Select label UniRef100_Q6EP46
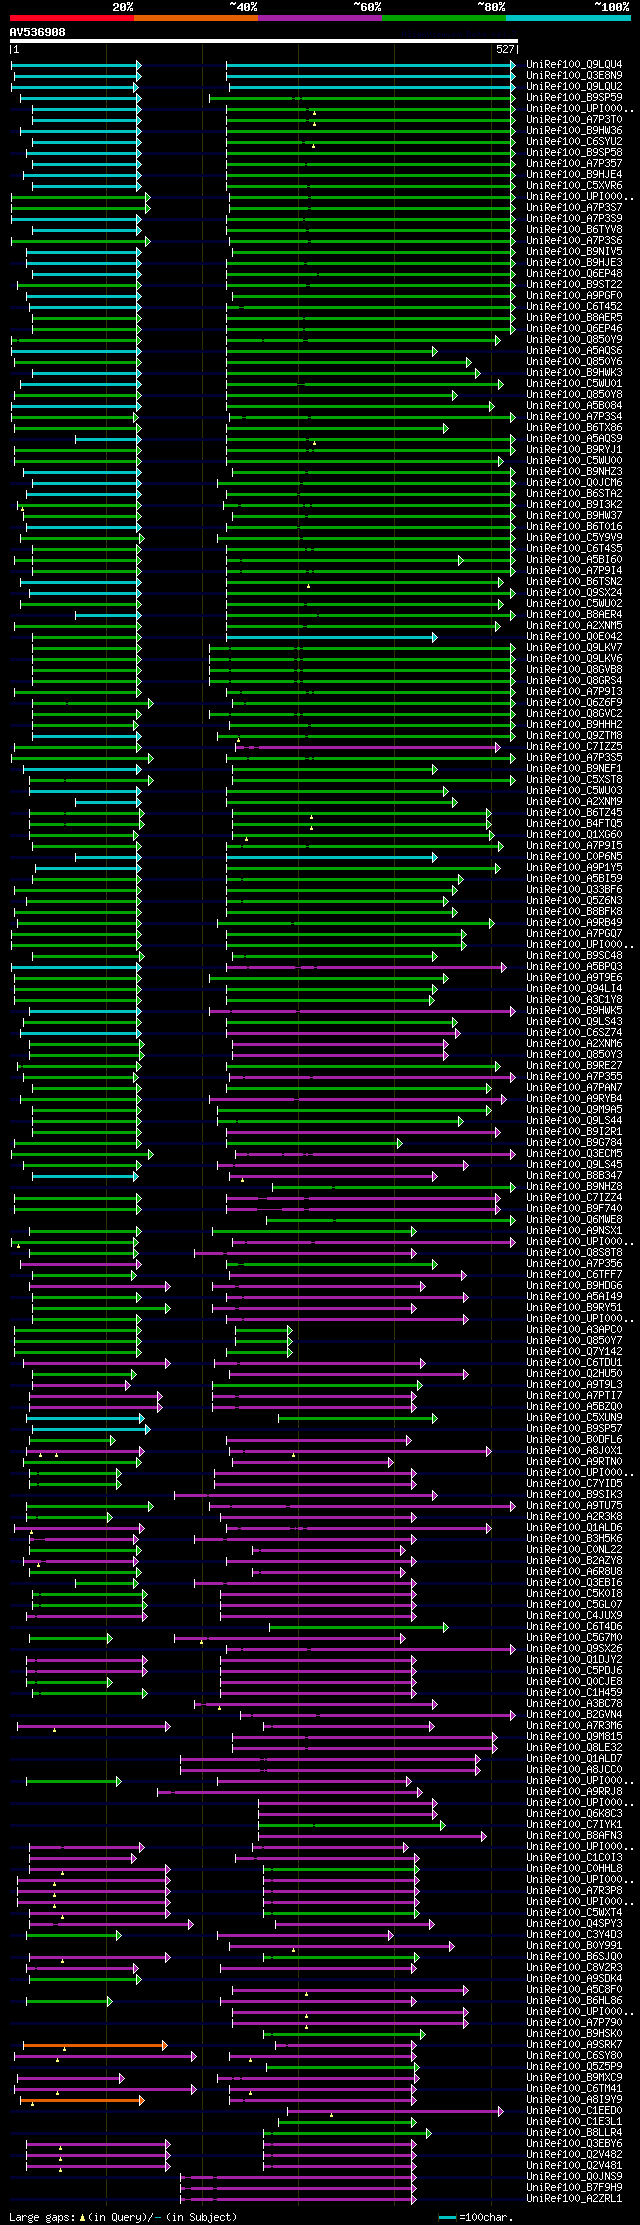 tap(574, 329)
